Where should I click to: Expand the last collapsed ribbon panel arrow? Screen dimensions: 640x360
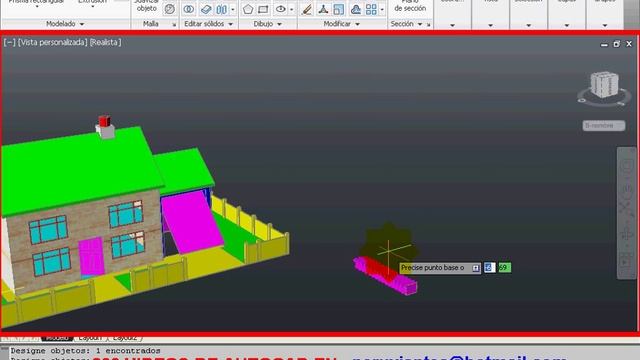(605, 25)
